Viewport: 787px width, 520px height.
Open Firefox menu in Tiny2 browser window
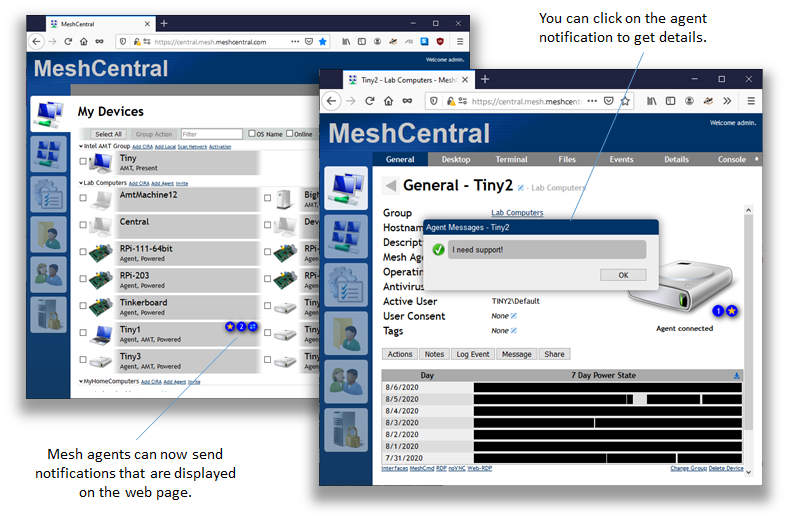tap(751, 101)
